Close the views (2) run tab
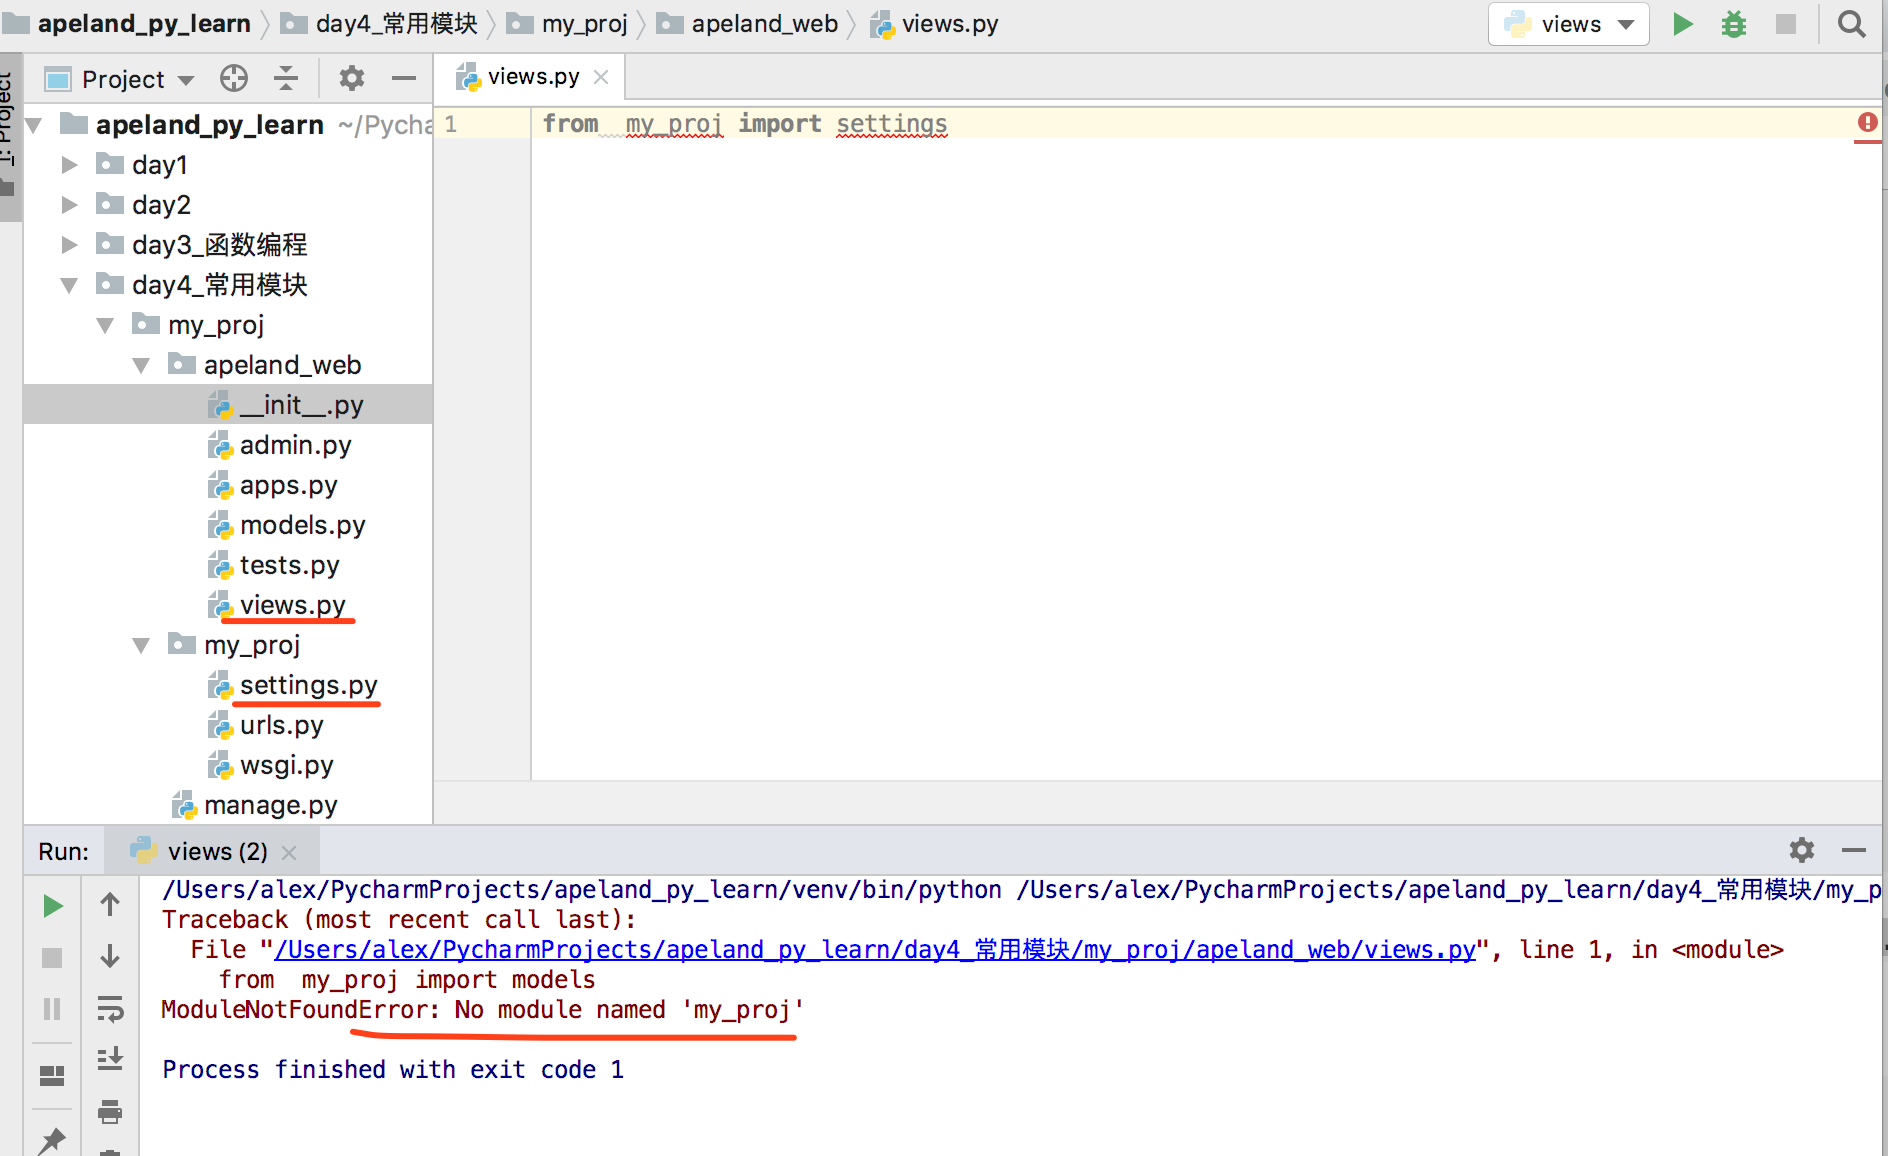Viewport: 1888px width, 1156px height. pyautogui.click(x=289, y=852)
